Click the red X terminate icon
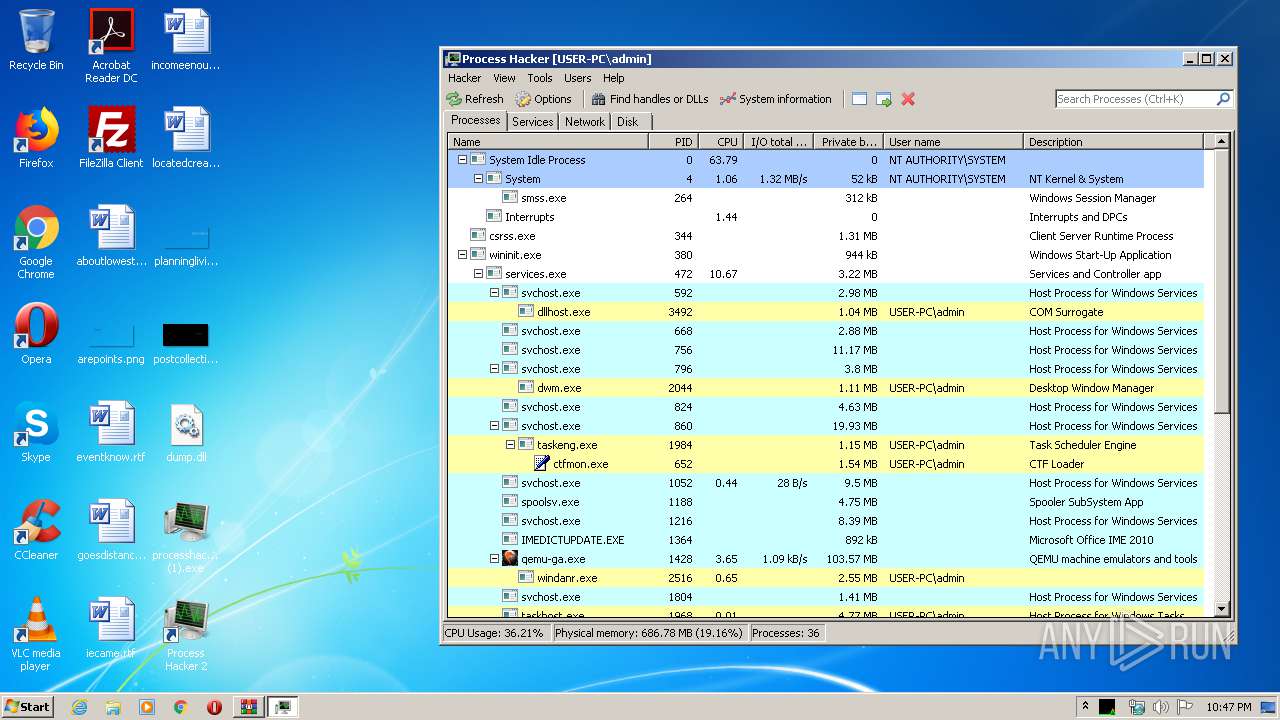This screenshot has height=720, width=1280. click(908, 99)
